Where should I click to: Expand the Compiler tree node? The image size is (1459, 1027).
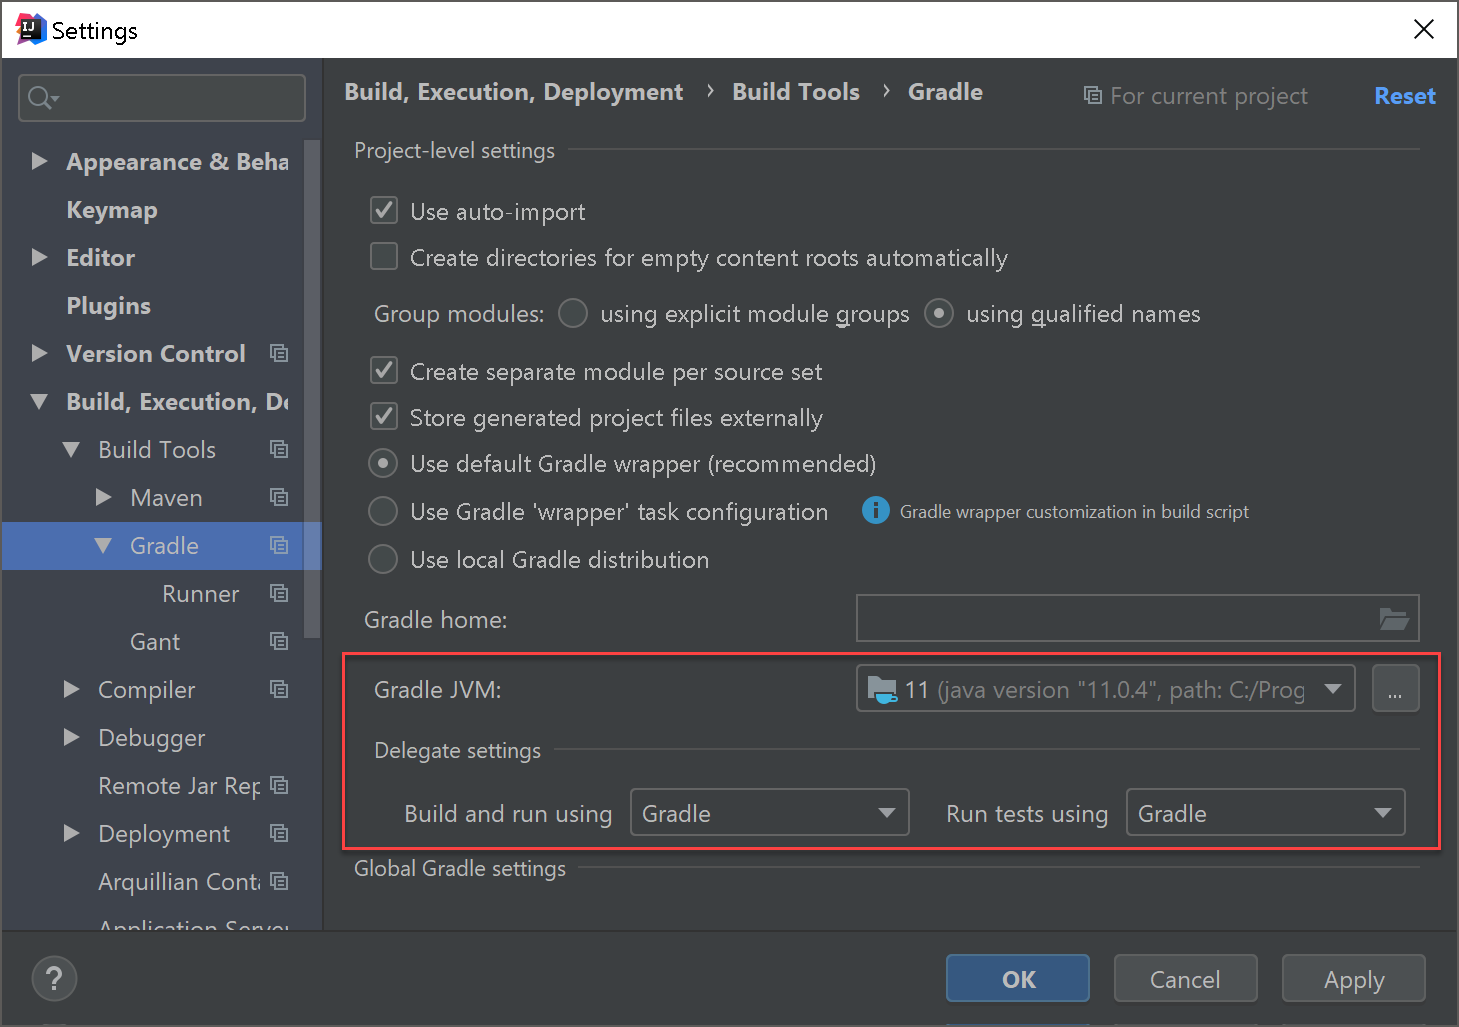tap(71, 689)
